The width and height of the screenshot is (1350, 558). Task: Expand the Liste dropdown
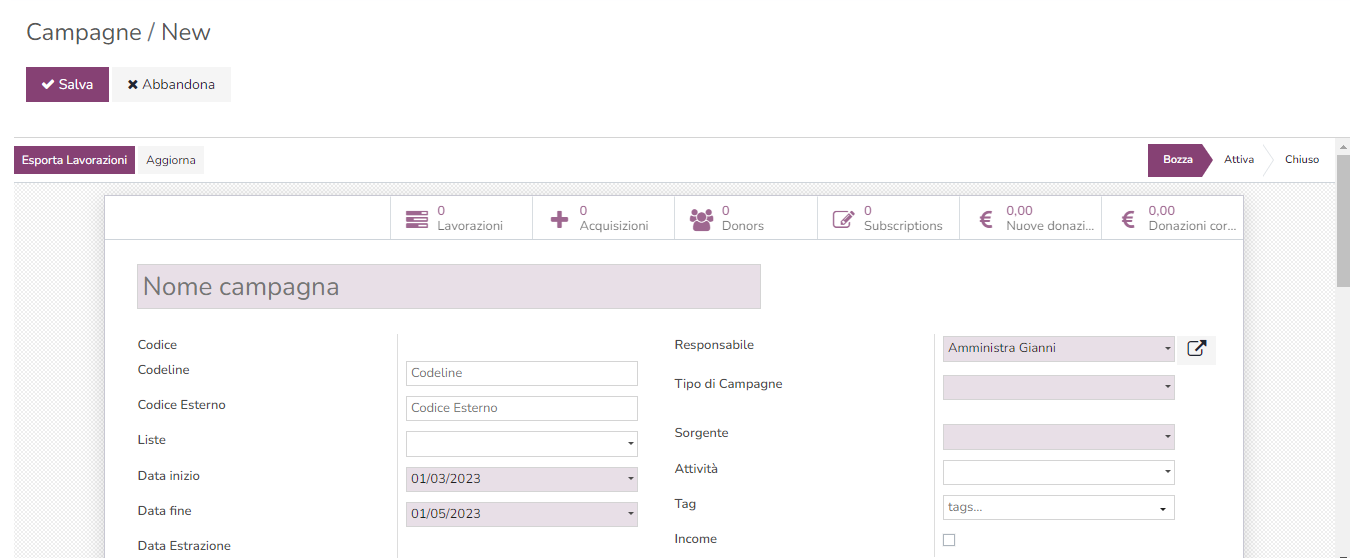[x=521, y=443]
